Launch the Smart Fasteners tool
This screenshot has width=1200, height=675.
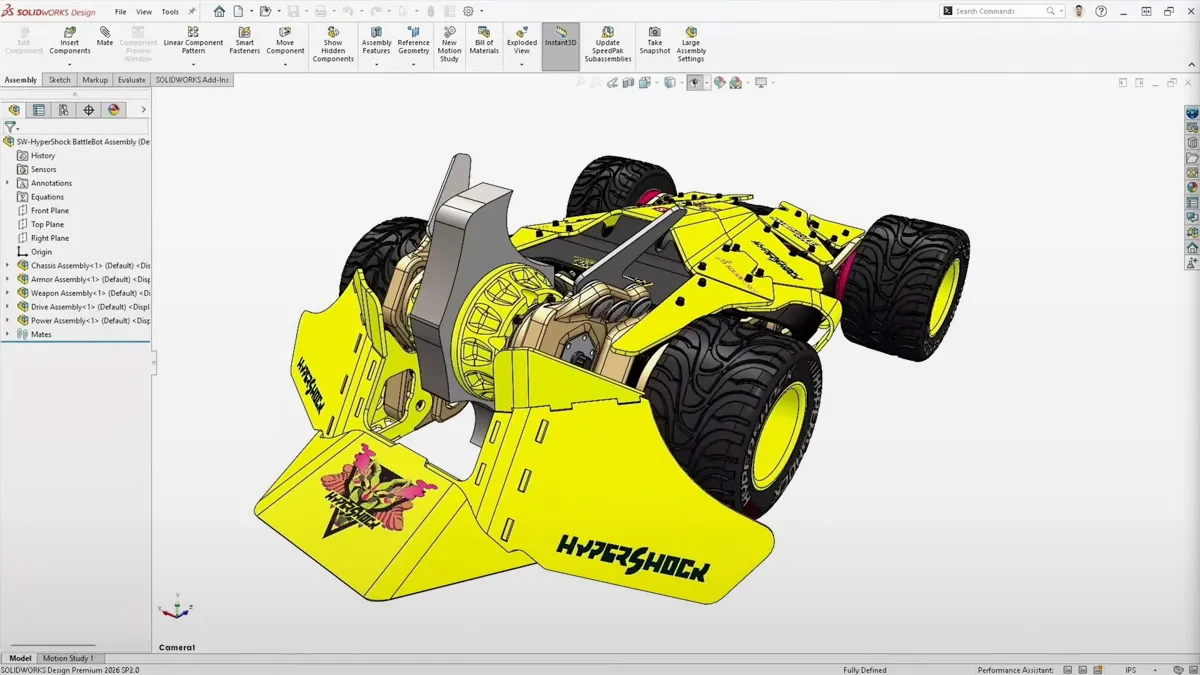244,41
